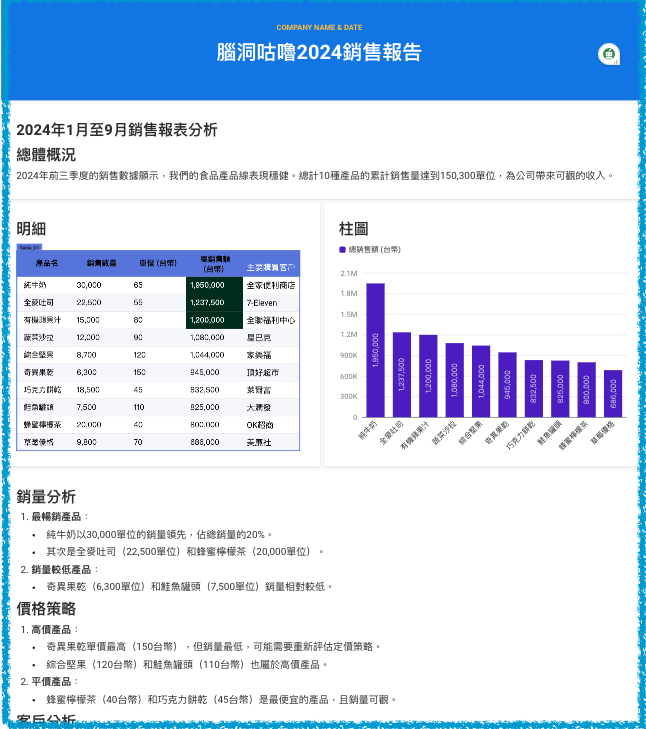Select the highlighted 1,950,000 table cell
Viewport: 646px width, 729px height.
tap(214, 285)
